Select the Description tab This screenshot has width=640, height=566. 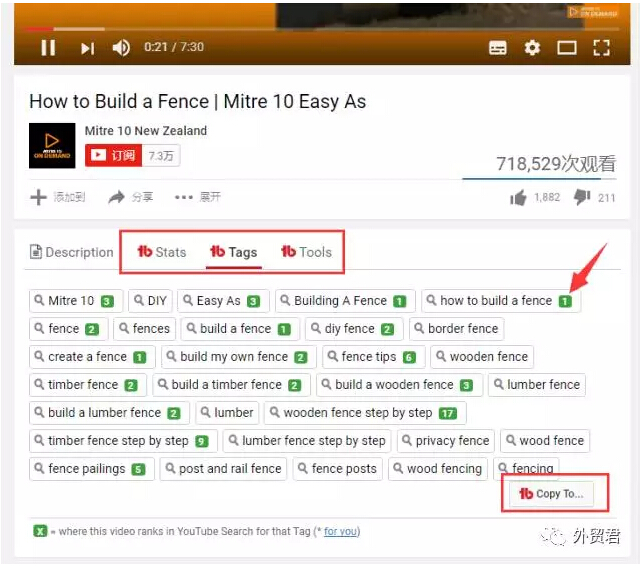pos(71,253)
